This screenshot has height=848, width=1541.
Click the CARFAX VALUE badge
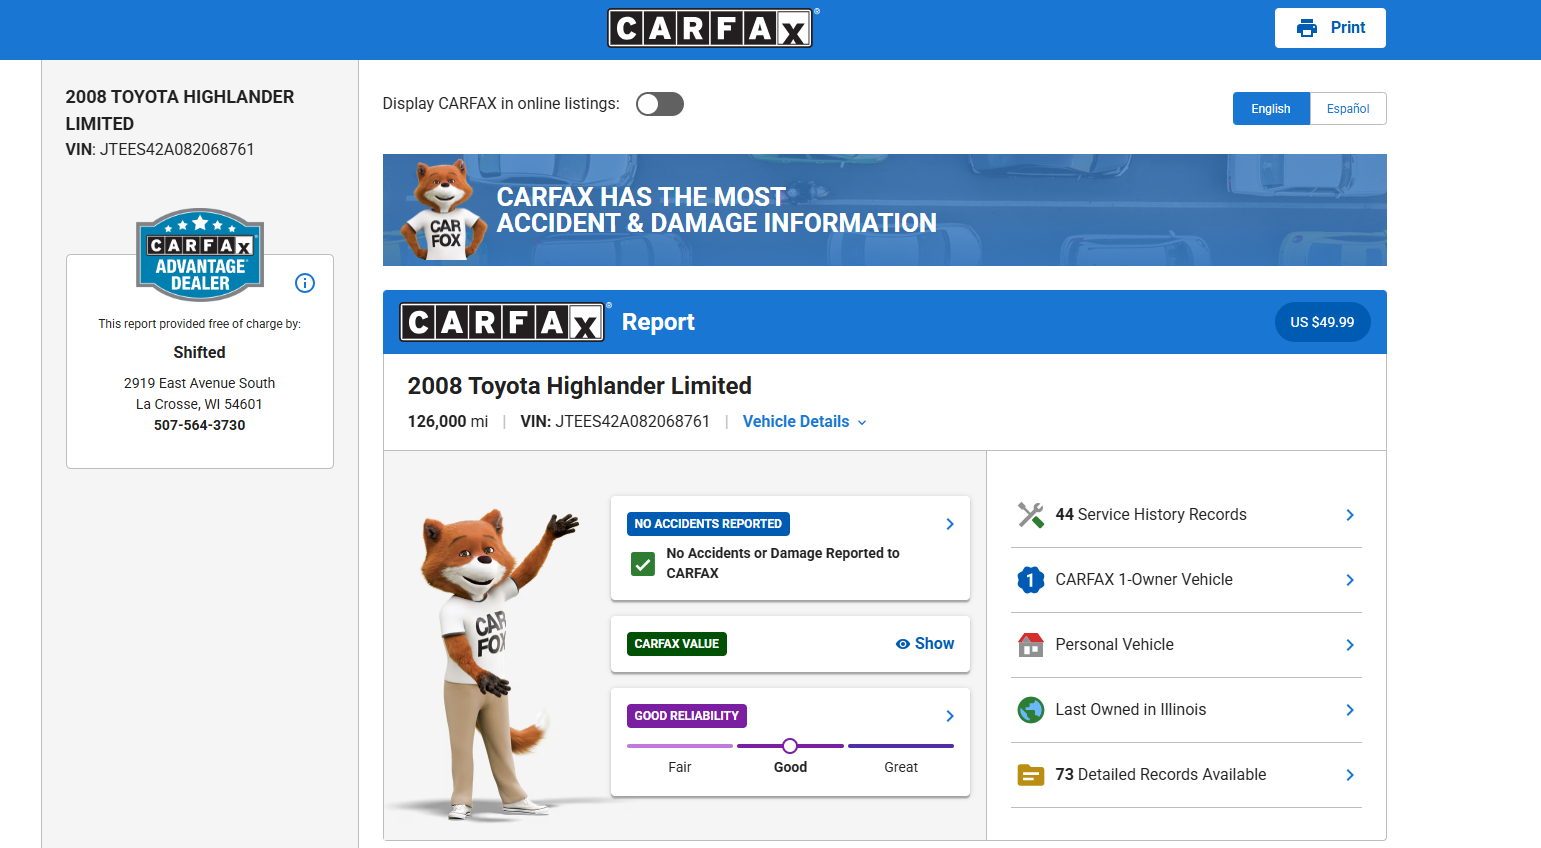(677, 644)
